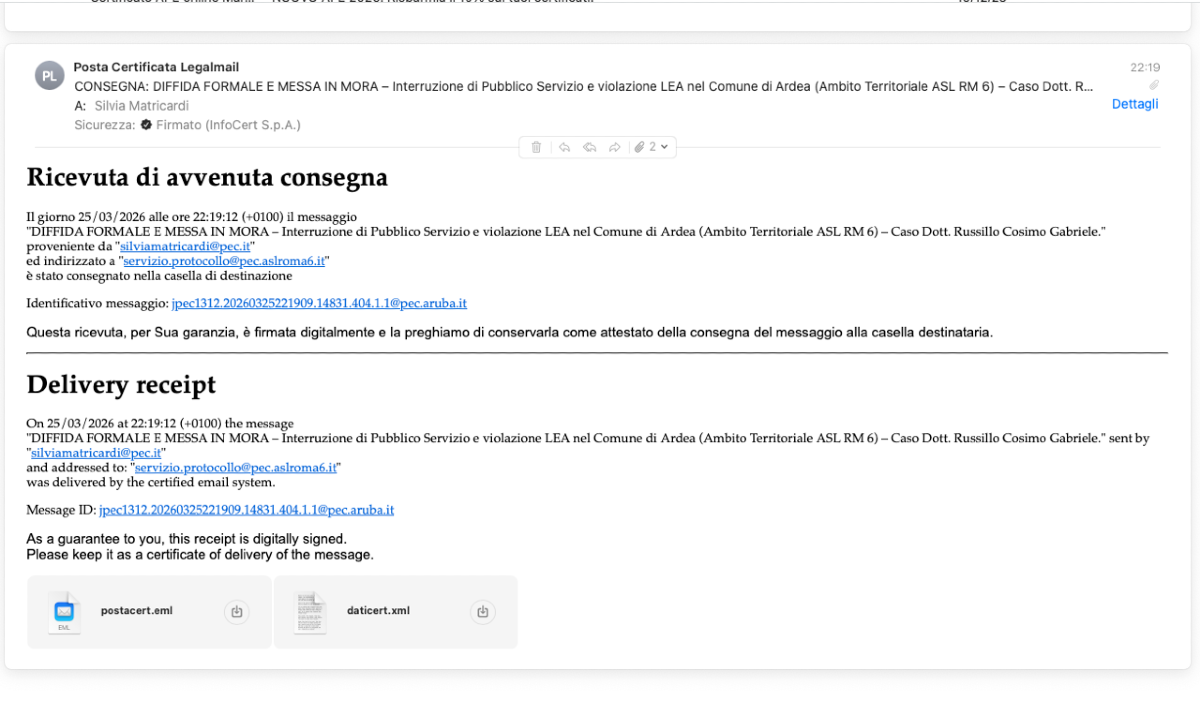The height and width of the screenshot is (716, 1200).
Task: Click silviamatricardi@pec.it in Italian receipt
Action: pyautogui.click(x=186, y=246)
